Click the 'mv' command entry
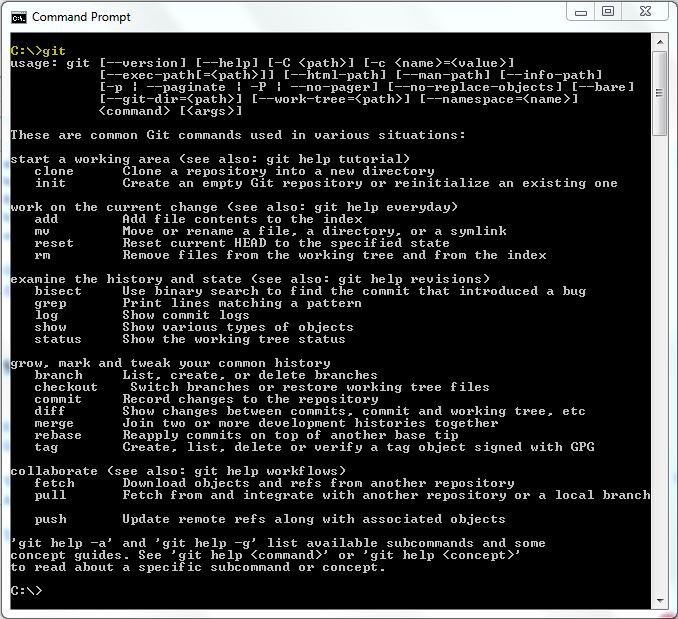This screenshot has width=678, height=619. tap(42, 231)
